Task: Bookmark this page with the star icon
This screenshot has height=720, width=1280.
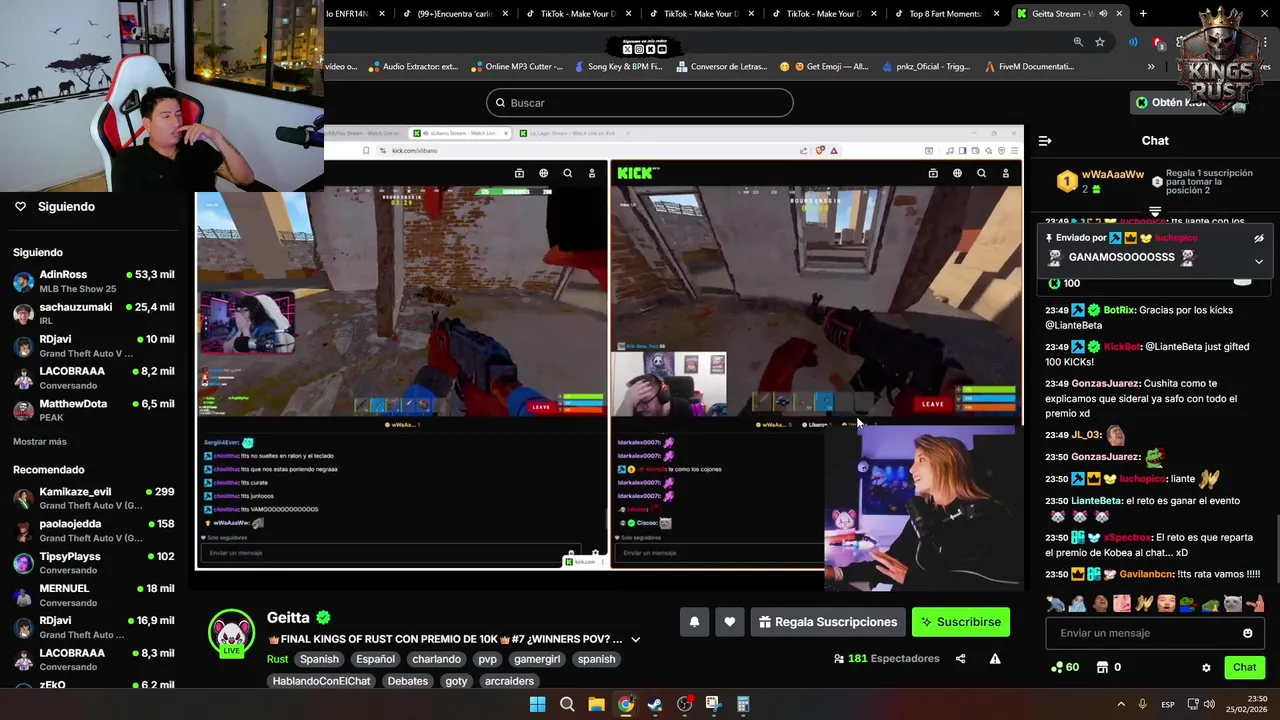Action: click(1100, 42)
